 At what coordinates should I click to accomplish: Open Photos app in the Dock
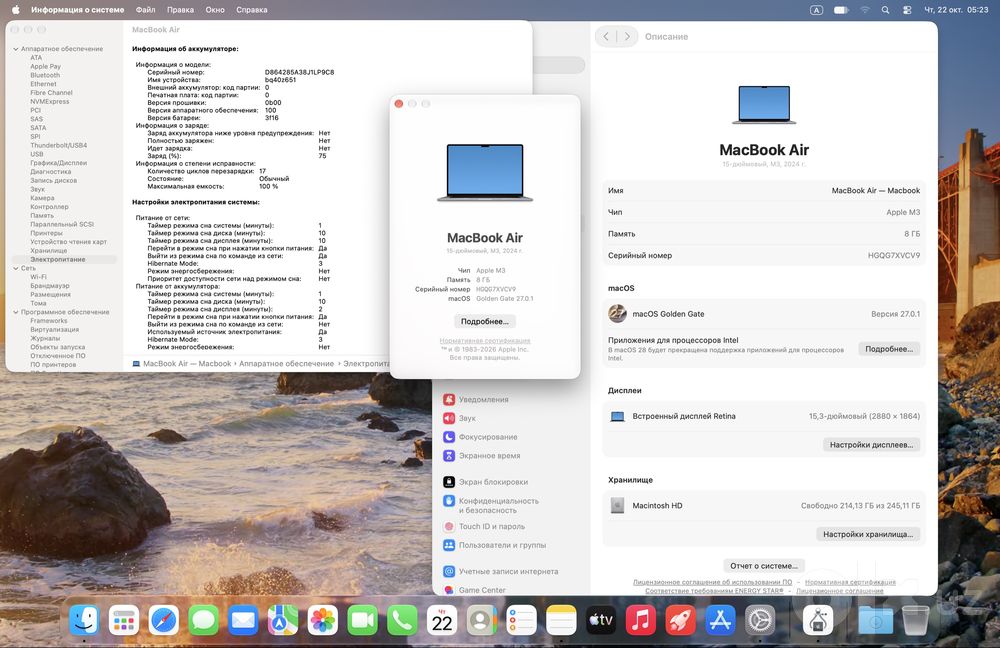point(323,619)
